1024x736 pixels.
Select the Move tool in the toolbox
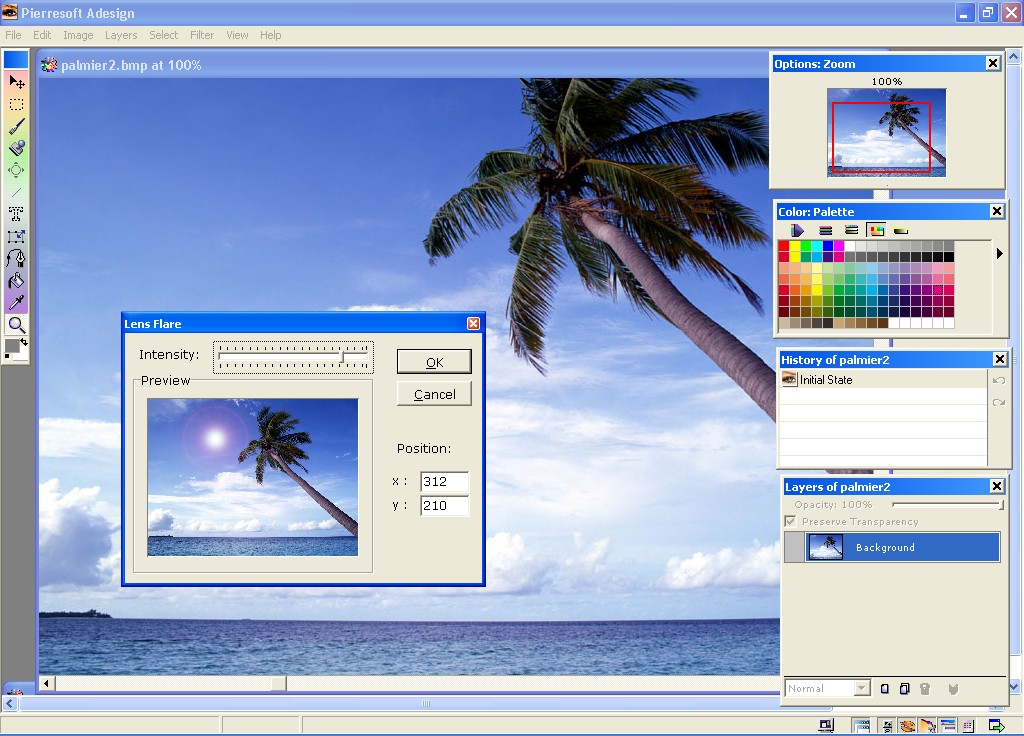(16, 82)
